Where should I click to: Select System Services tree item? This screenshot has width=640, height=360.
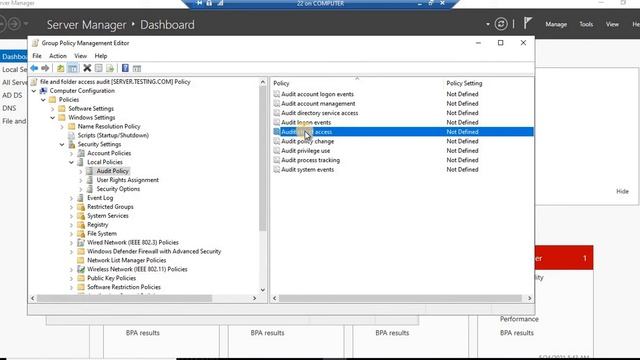(x=108, y=216)
